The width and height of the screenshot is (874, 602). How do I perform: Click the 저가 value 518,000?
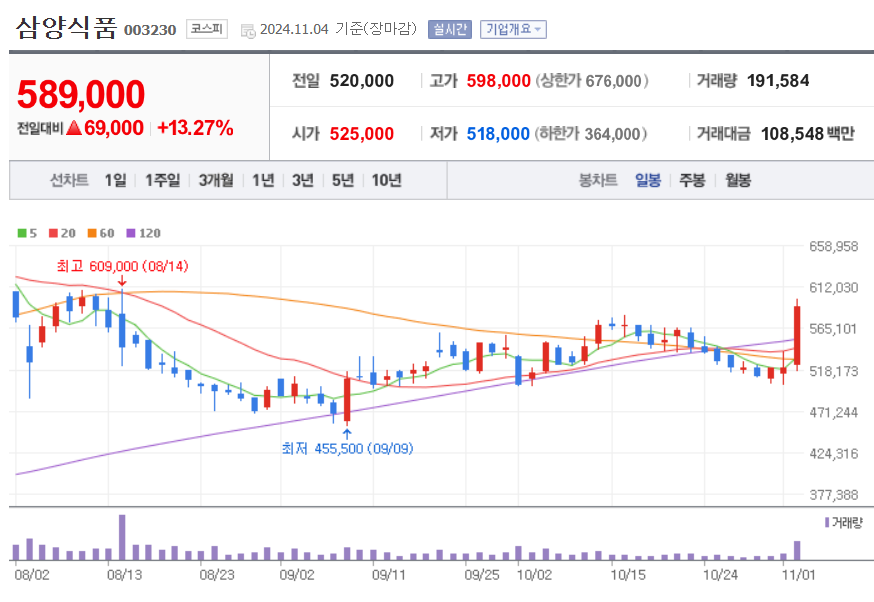(x=498, y=134)
